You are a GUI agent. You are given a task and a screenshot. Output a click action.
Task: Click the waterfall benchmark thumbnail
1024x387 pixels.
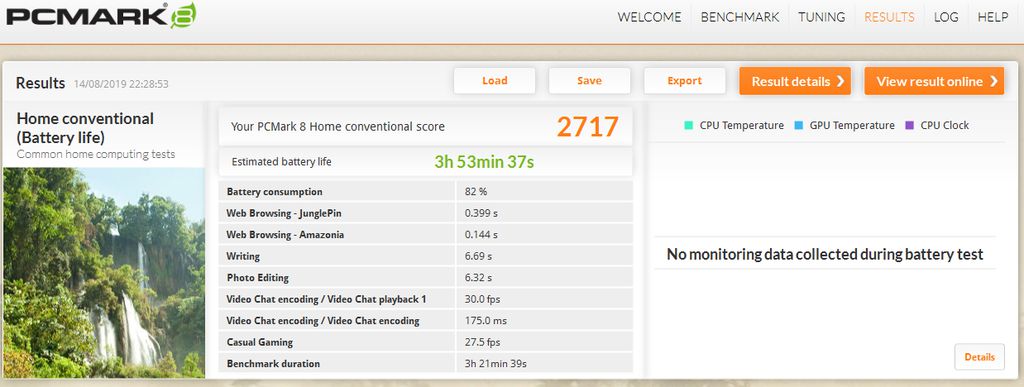tap(104, 272)
